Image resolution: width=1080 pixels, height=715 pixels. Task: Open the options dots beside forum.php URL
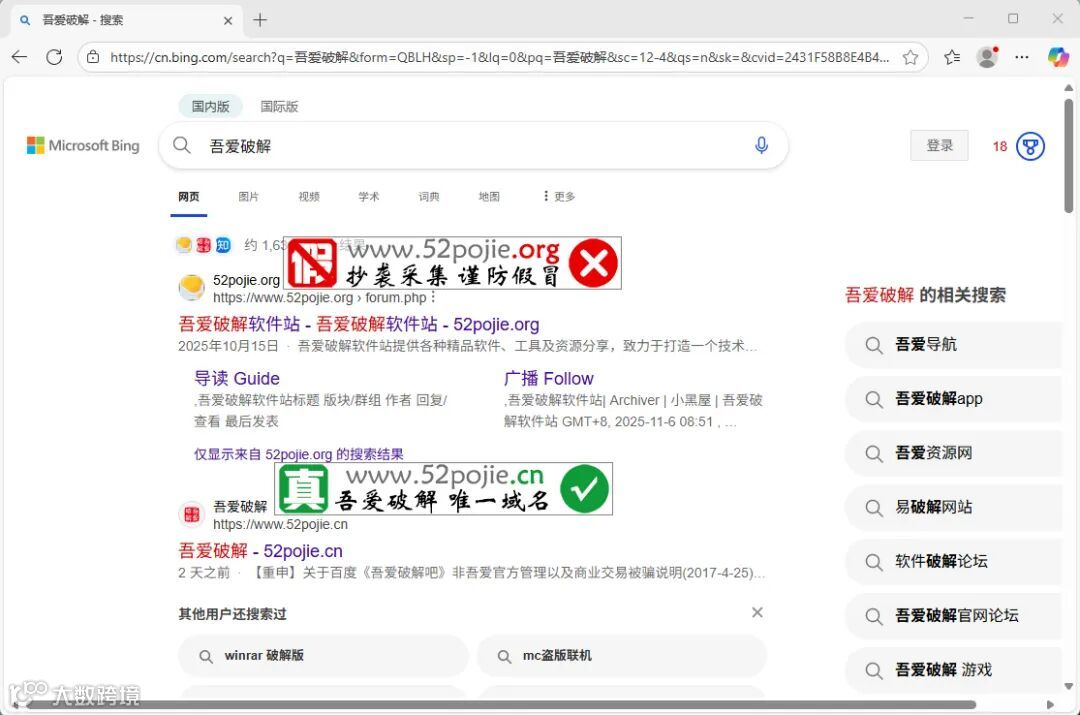(433, 298)
